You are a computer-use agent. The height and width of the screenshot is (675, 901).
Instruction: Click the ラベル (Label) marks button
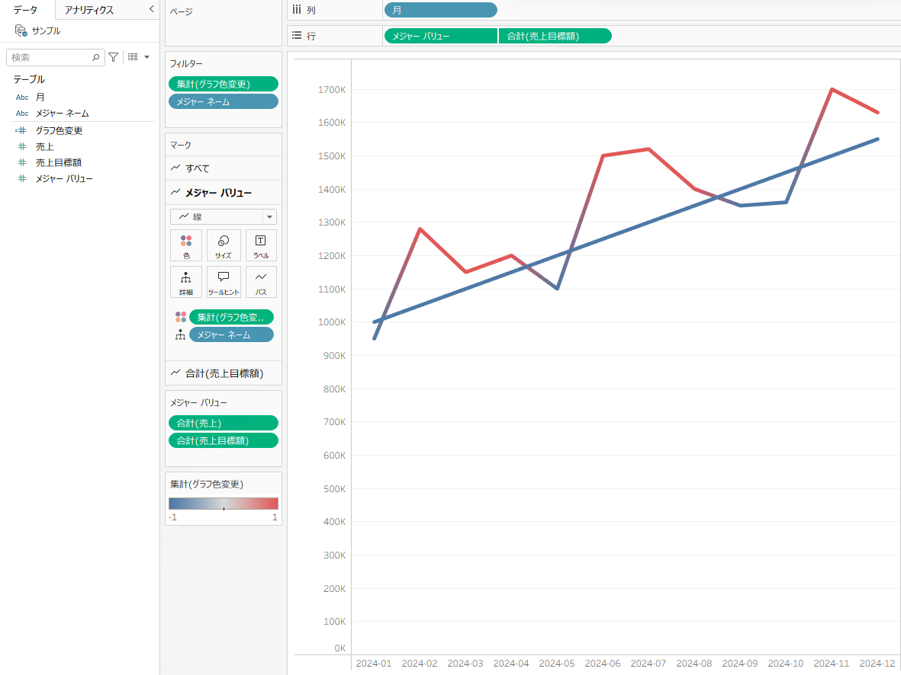(x=260, y=245)
